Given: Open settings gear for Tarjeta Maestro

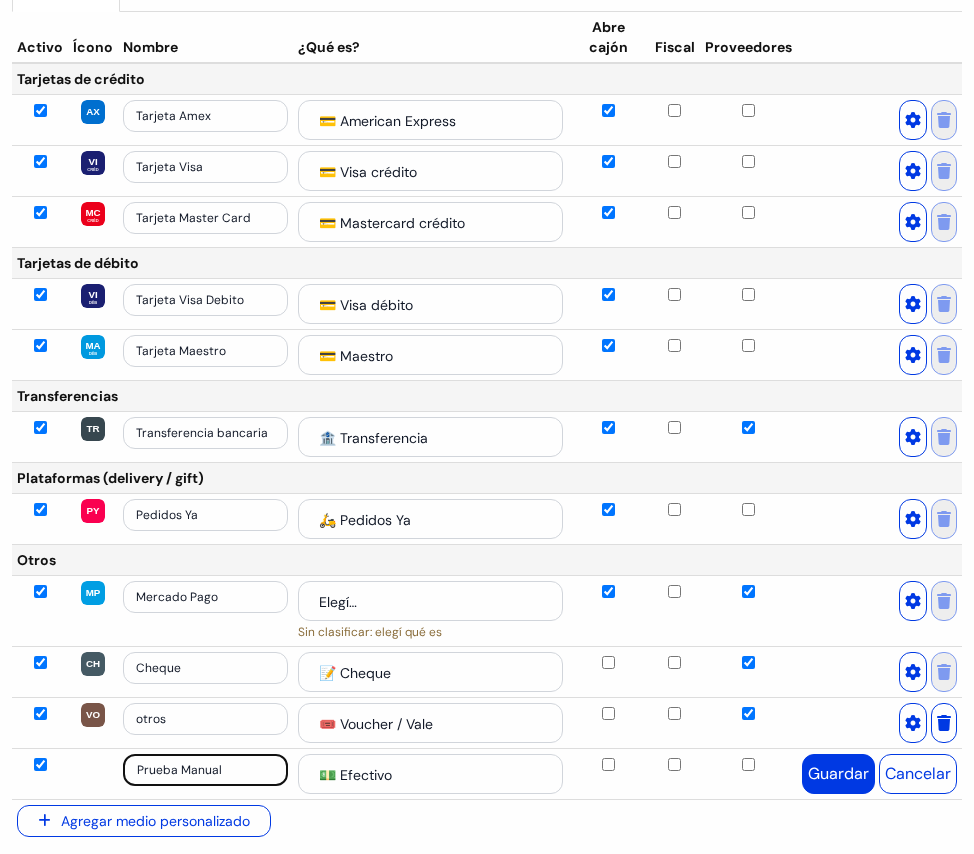Looking at the screenshot, I should (x=913, y=355).
